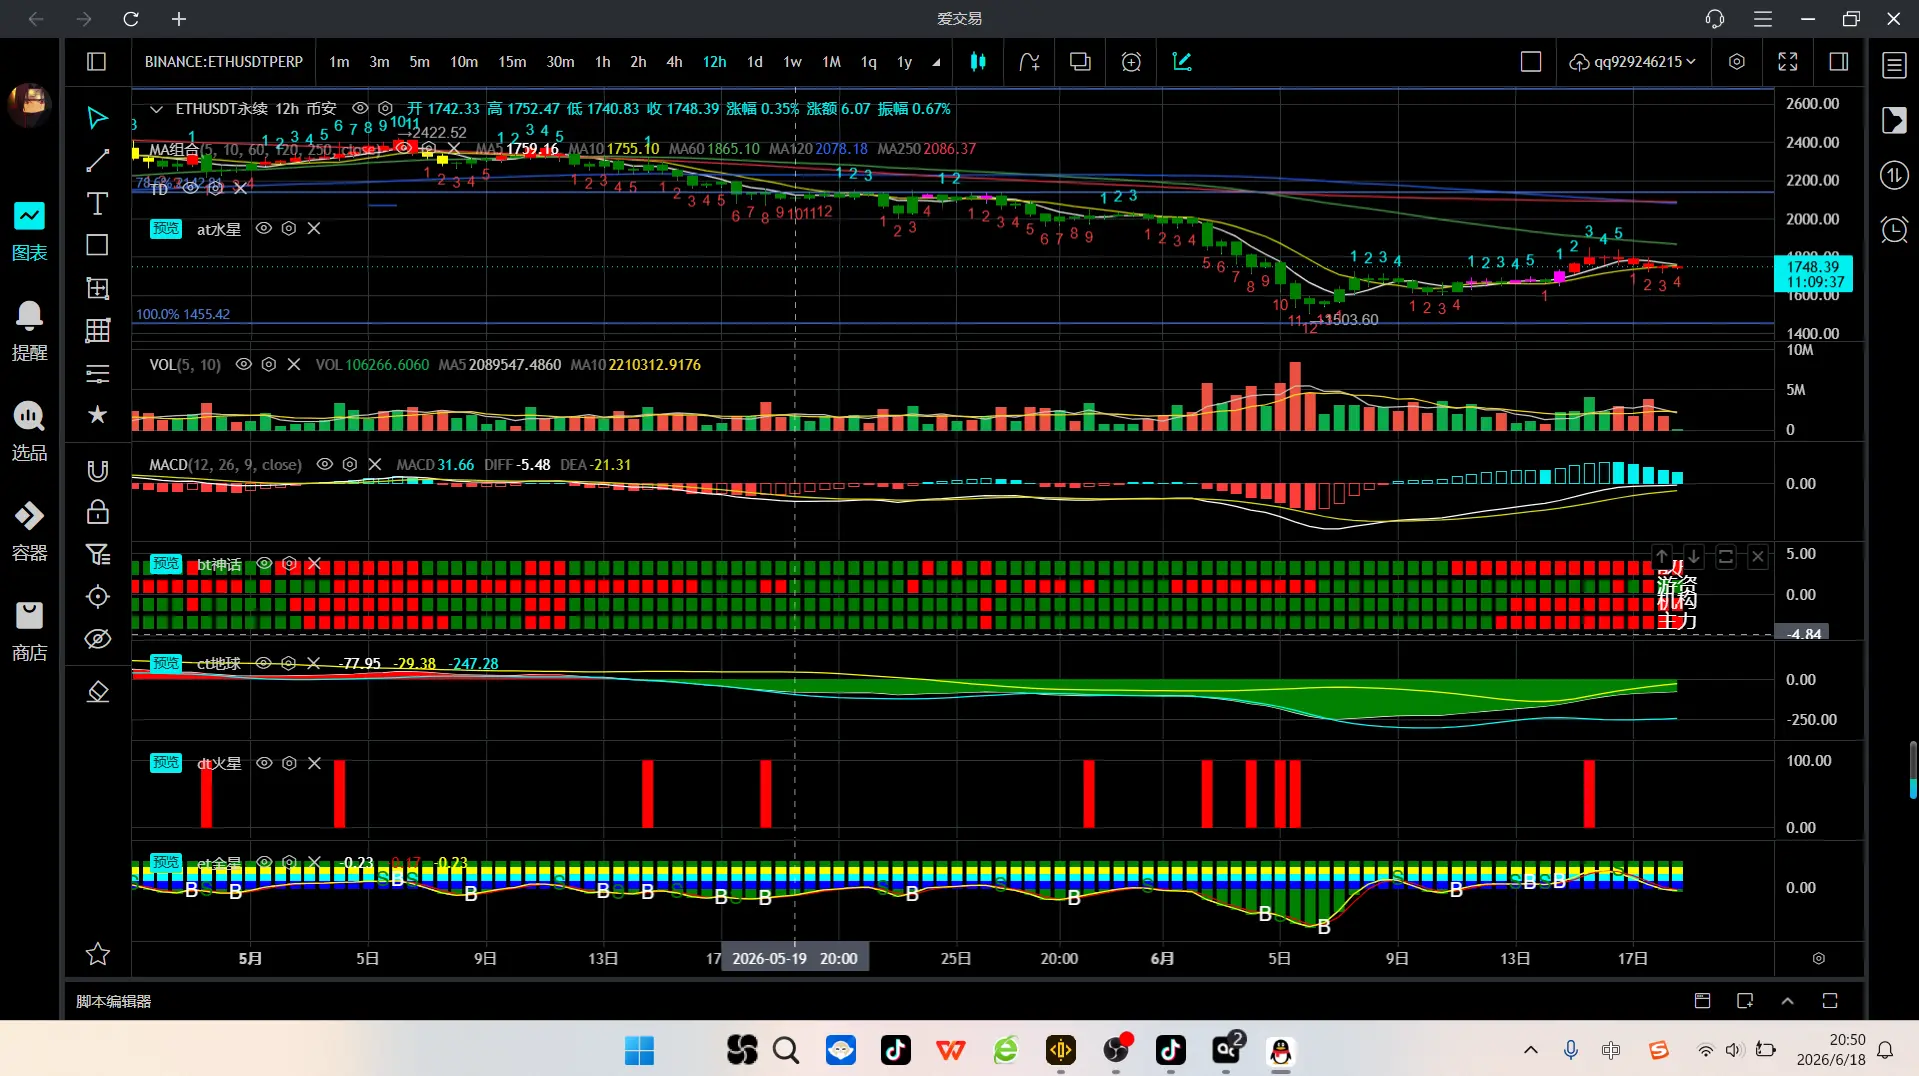Viewport: 1919px width, 1076px height.
Task: Toggle the left sidebar panel icon
Action: 96,62
